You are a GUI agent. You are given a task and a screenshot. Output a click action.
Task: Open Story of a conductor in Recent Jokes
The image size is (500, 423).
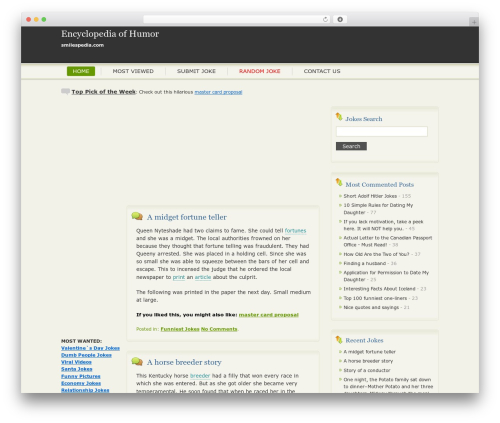point(367,370)
